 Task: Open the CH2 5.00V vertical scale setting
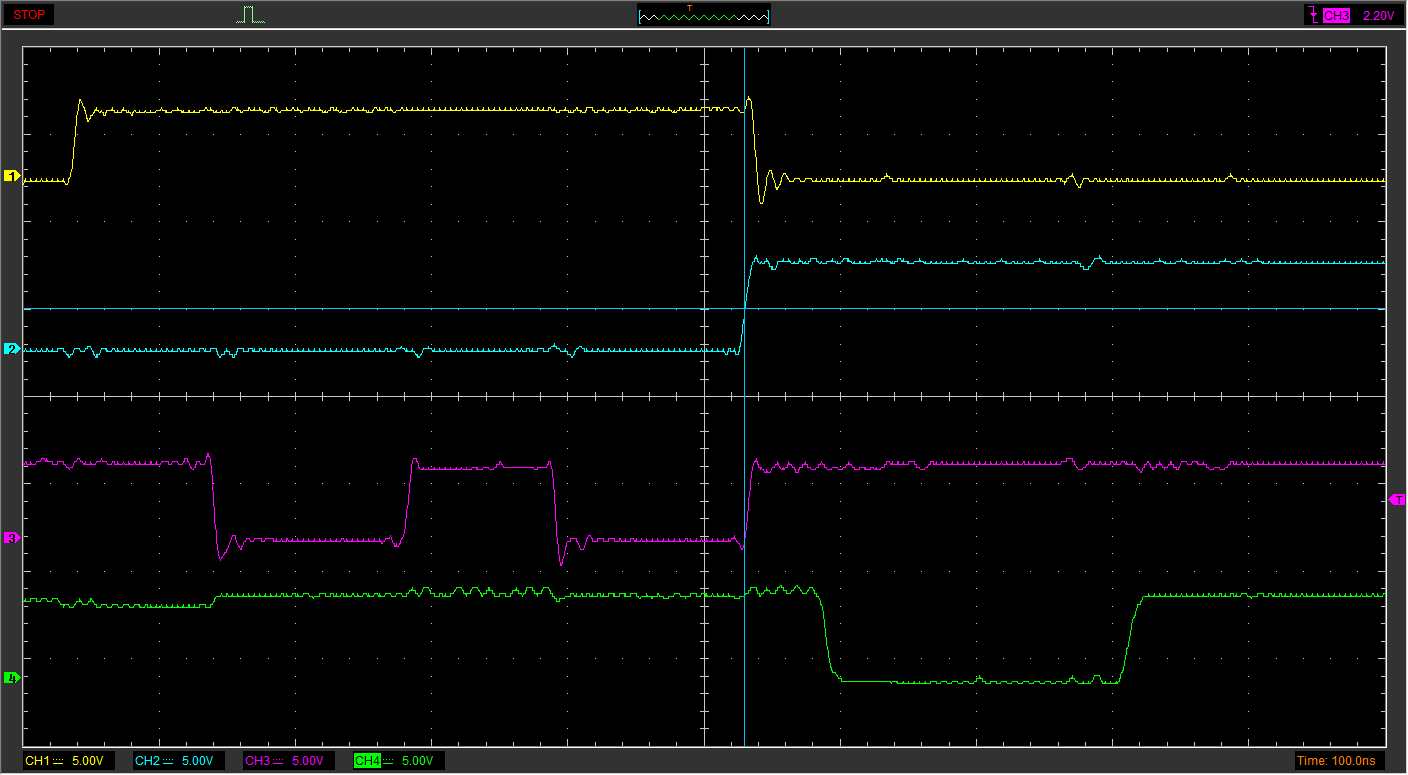point(197,761)
